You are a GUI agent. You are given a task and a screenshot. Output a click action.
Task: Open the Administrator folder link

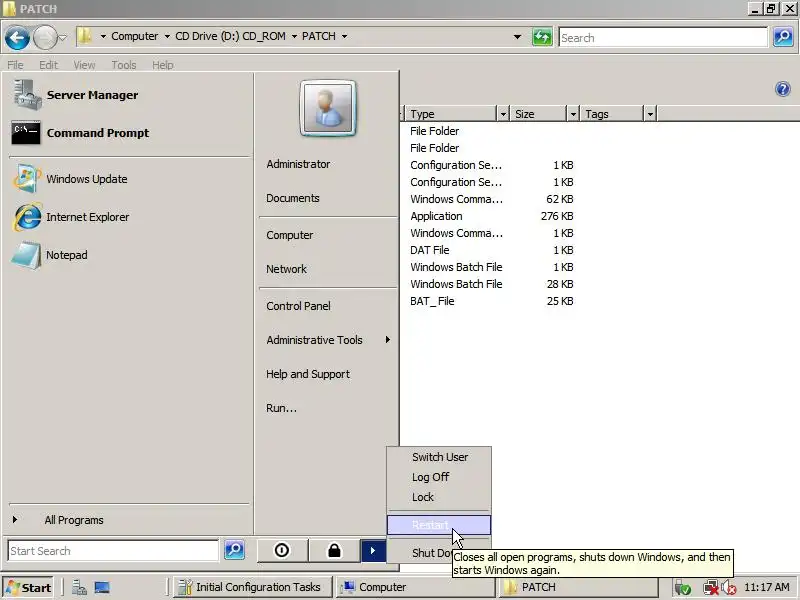point(298,164)
